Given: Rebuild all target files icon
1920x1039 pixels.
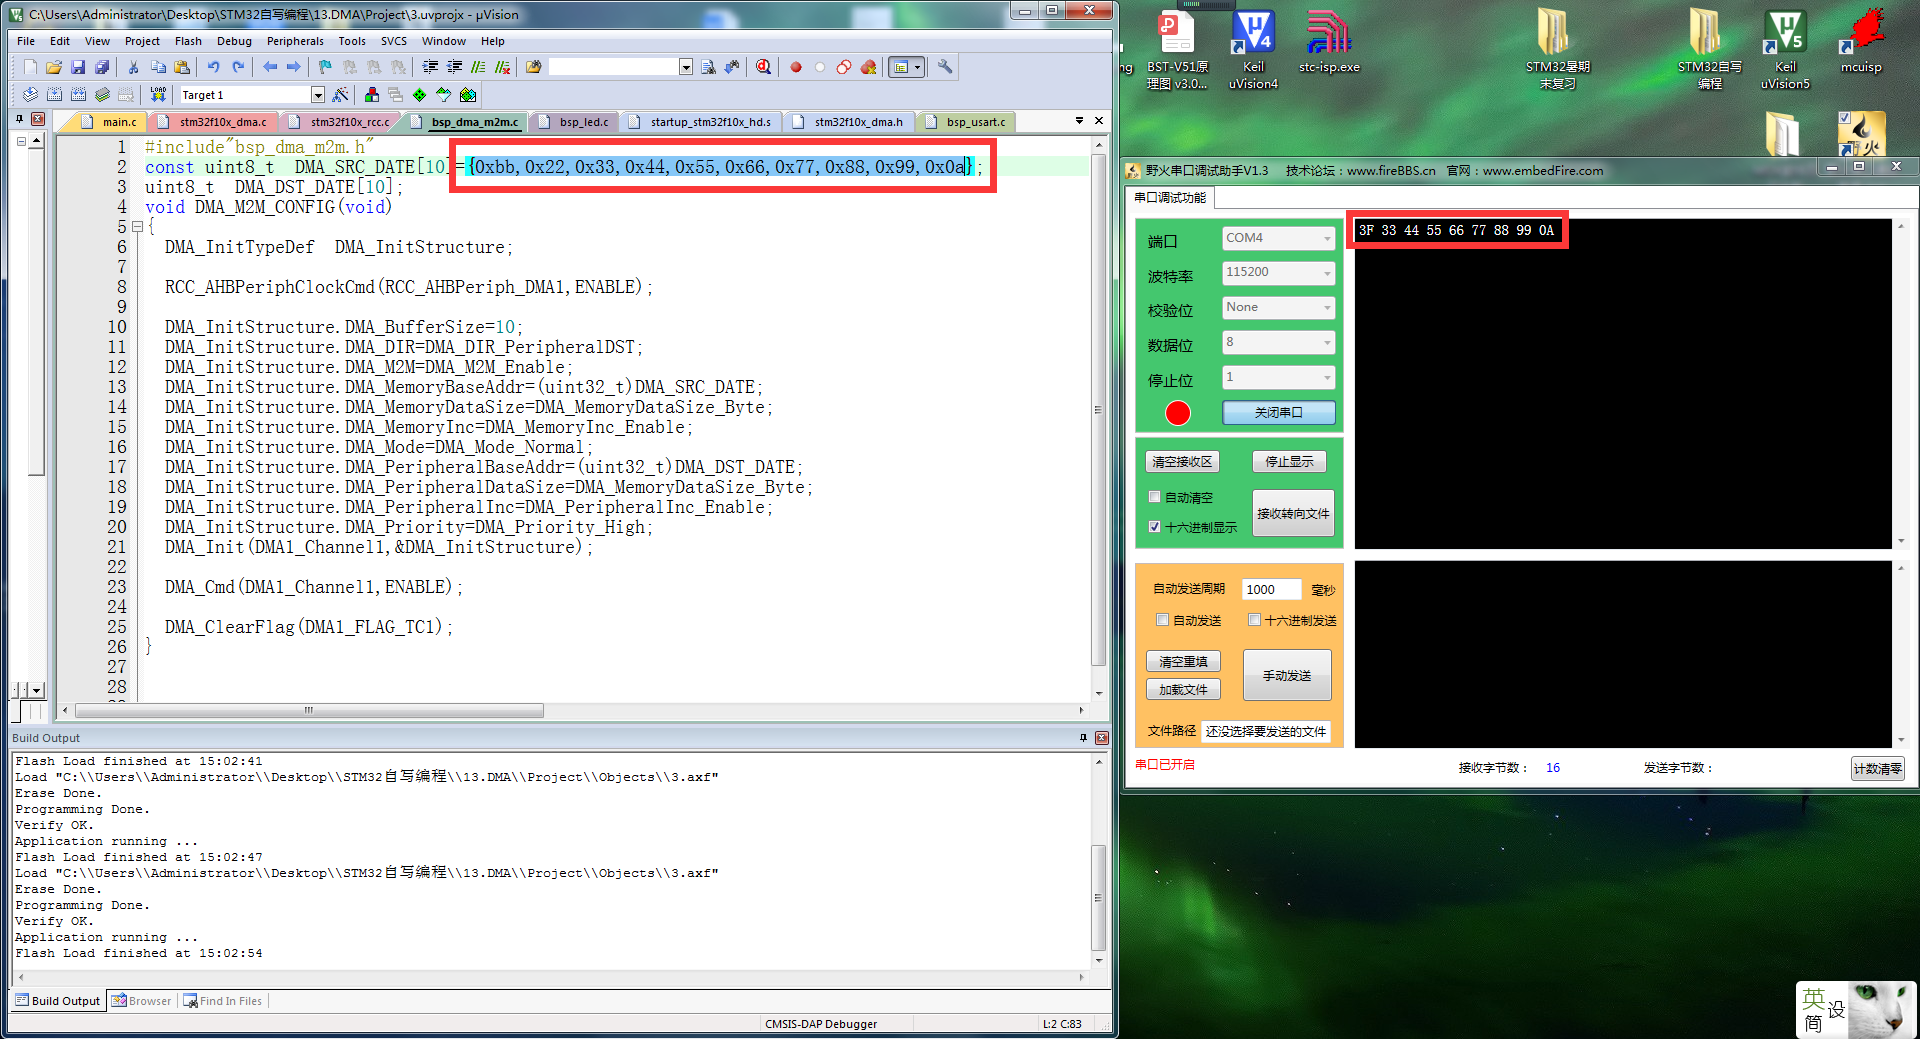Looking at the screenshot, I should coord(78,95).
